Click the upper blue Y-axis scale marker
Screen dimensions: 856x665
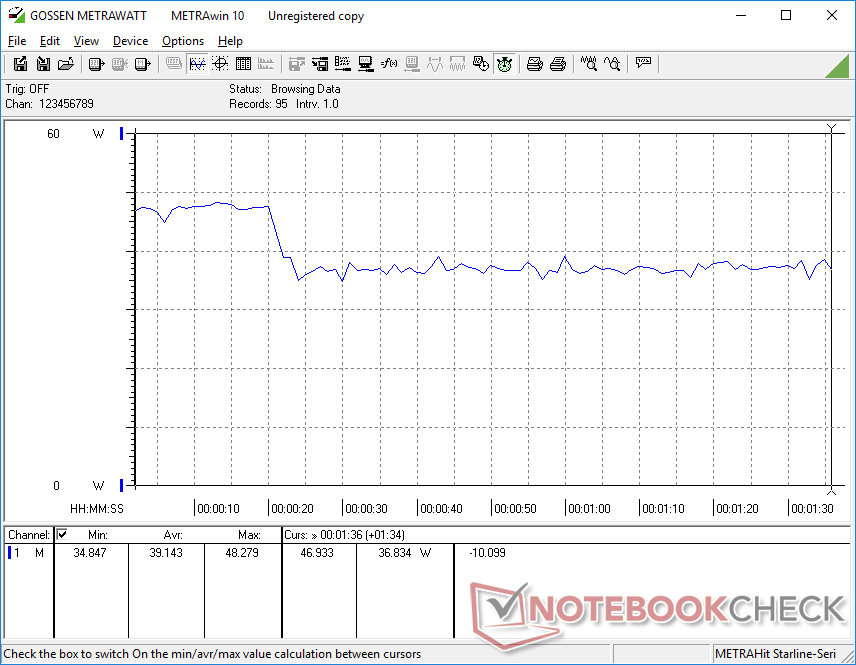point(122,133)
